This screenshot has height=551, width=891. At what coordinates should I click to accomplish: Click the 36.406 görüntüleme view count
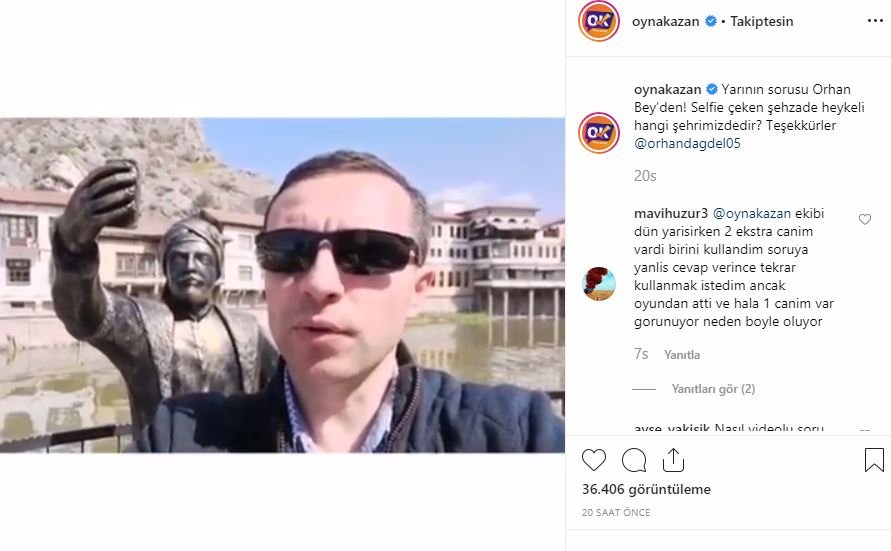[x=646, y=490]
